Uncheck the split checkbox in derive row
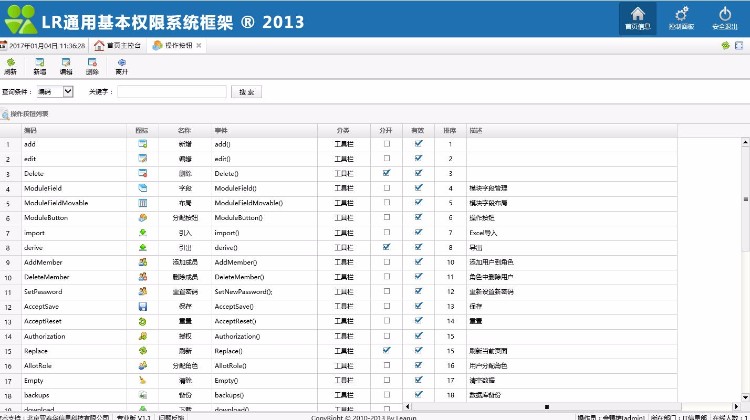The height and width of the screenshot is (420, 750). pyautogui.click(x=386, y=247)
